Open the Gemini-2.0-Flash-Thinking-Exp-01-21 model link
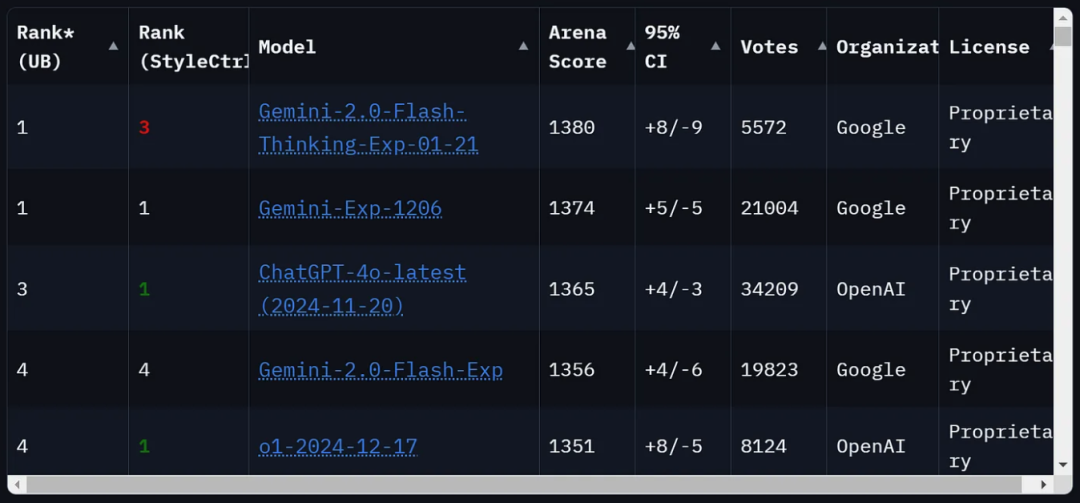Viewport: 1080px width, 503px height. coord(368,128)
